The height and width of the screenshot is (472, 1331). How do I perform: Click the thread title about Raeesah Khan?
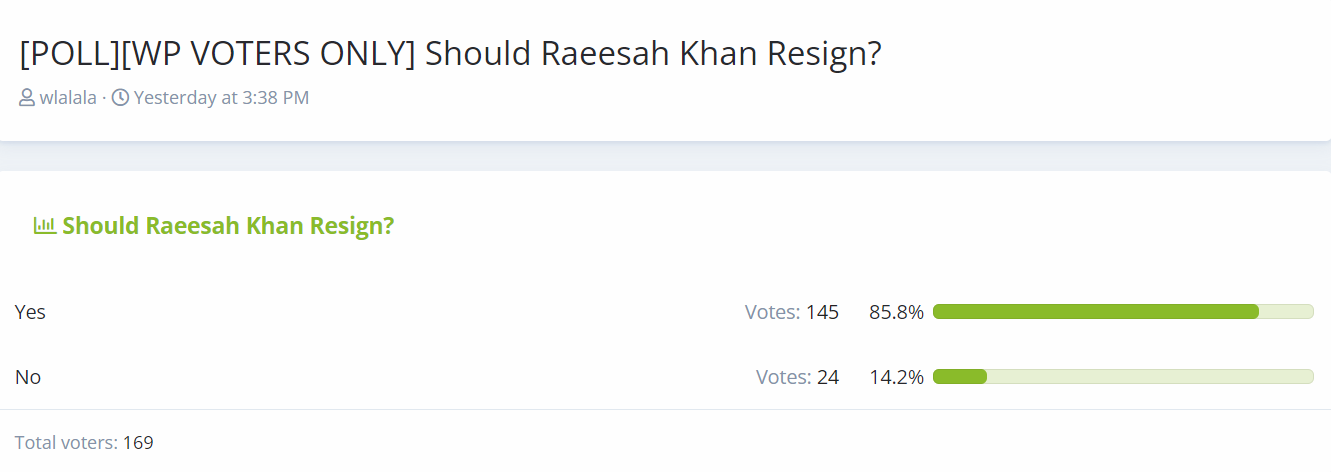[x=450, y=54]
